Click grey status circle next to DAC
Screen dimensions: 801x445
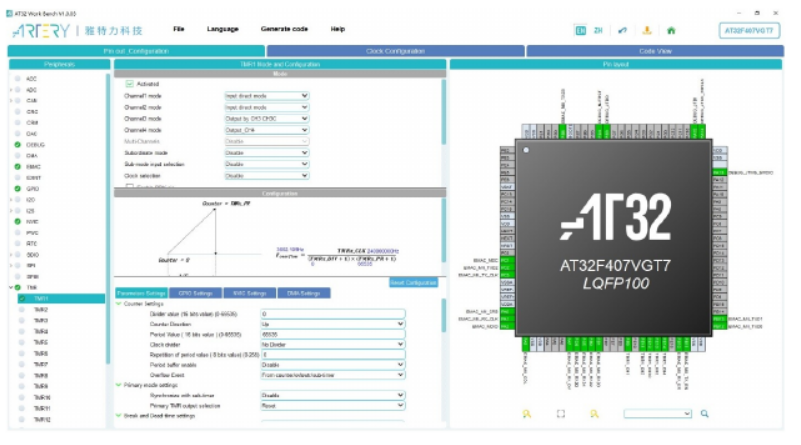(x=18, y=134)
